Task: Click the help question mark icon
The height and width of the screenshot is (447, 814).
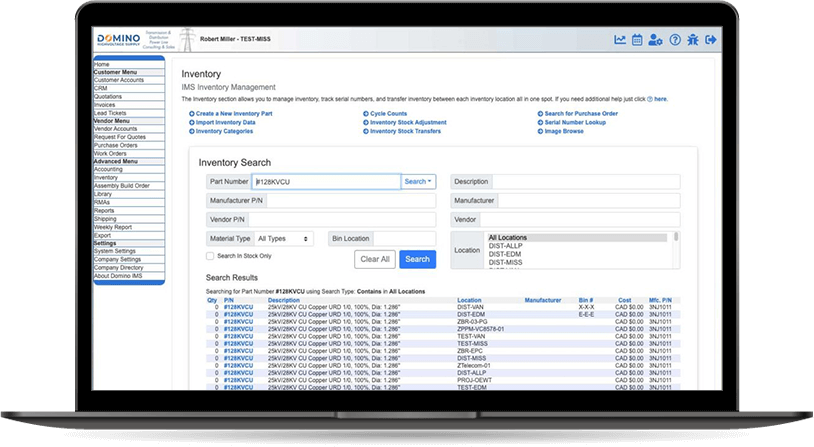Action: (675, 39)
